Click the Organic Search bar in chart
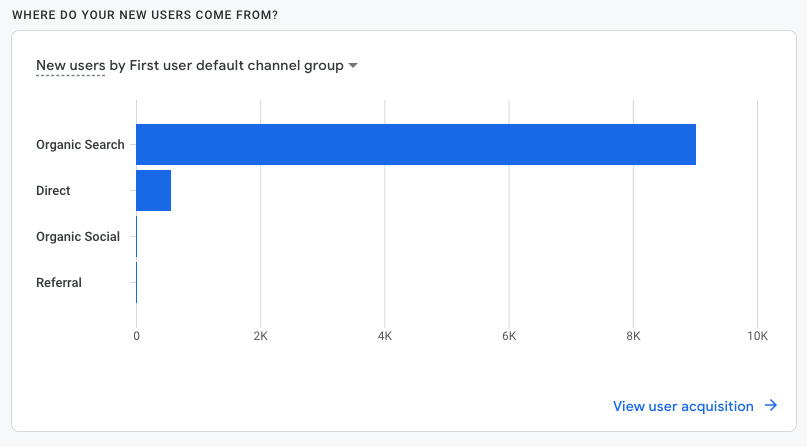Image resolution: width=807 pixels, height=447 pixels. tap(415, 144)
